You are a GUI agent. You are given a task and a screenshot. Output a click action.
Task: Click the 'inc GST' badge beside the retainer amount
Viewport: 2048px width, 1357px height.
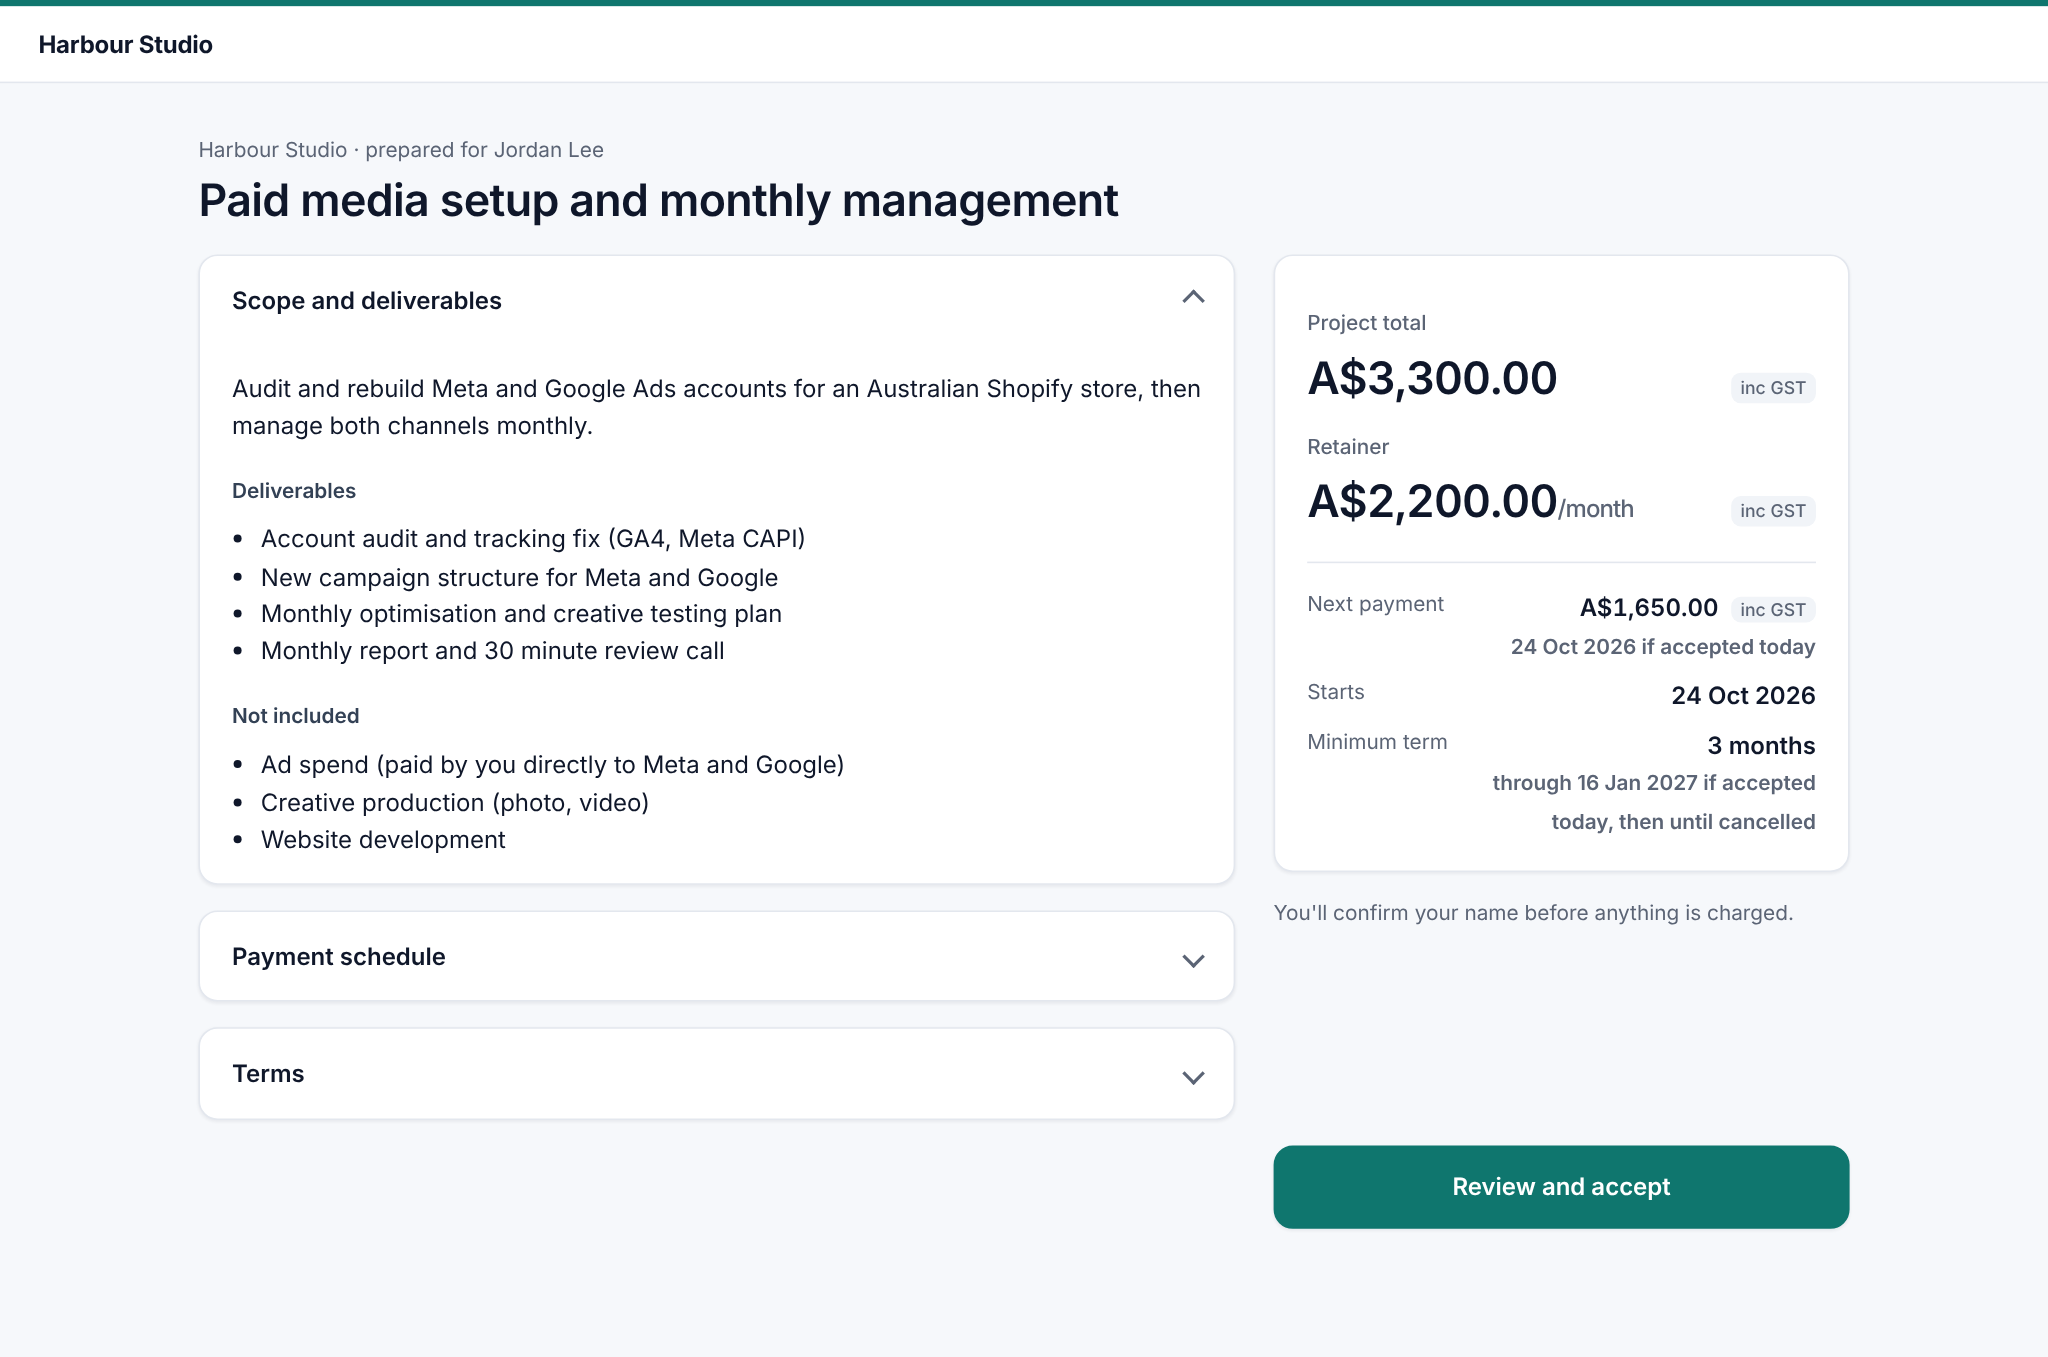[1773, 511]
